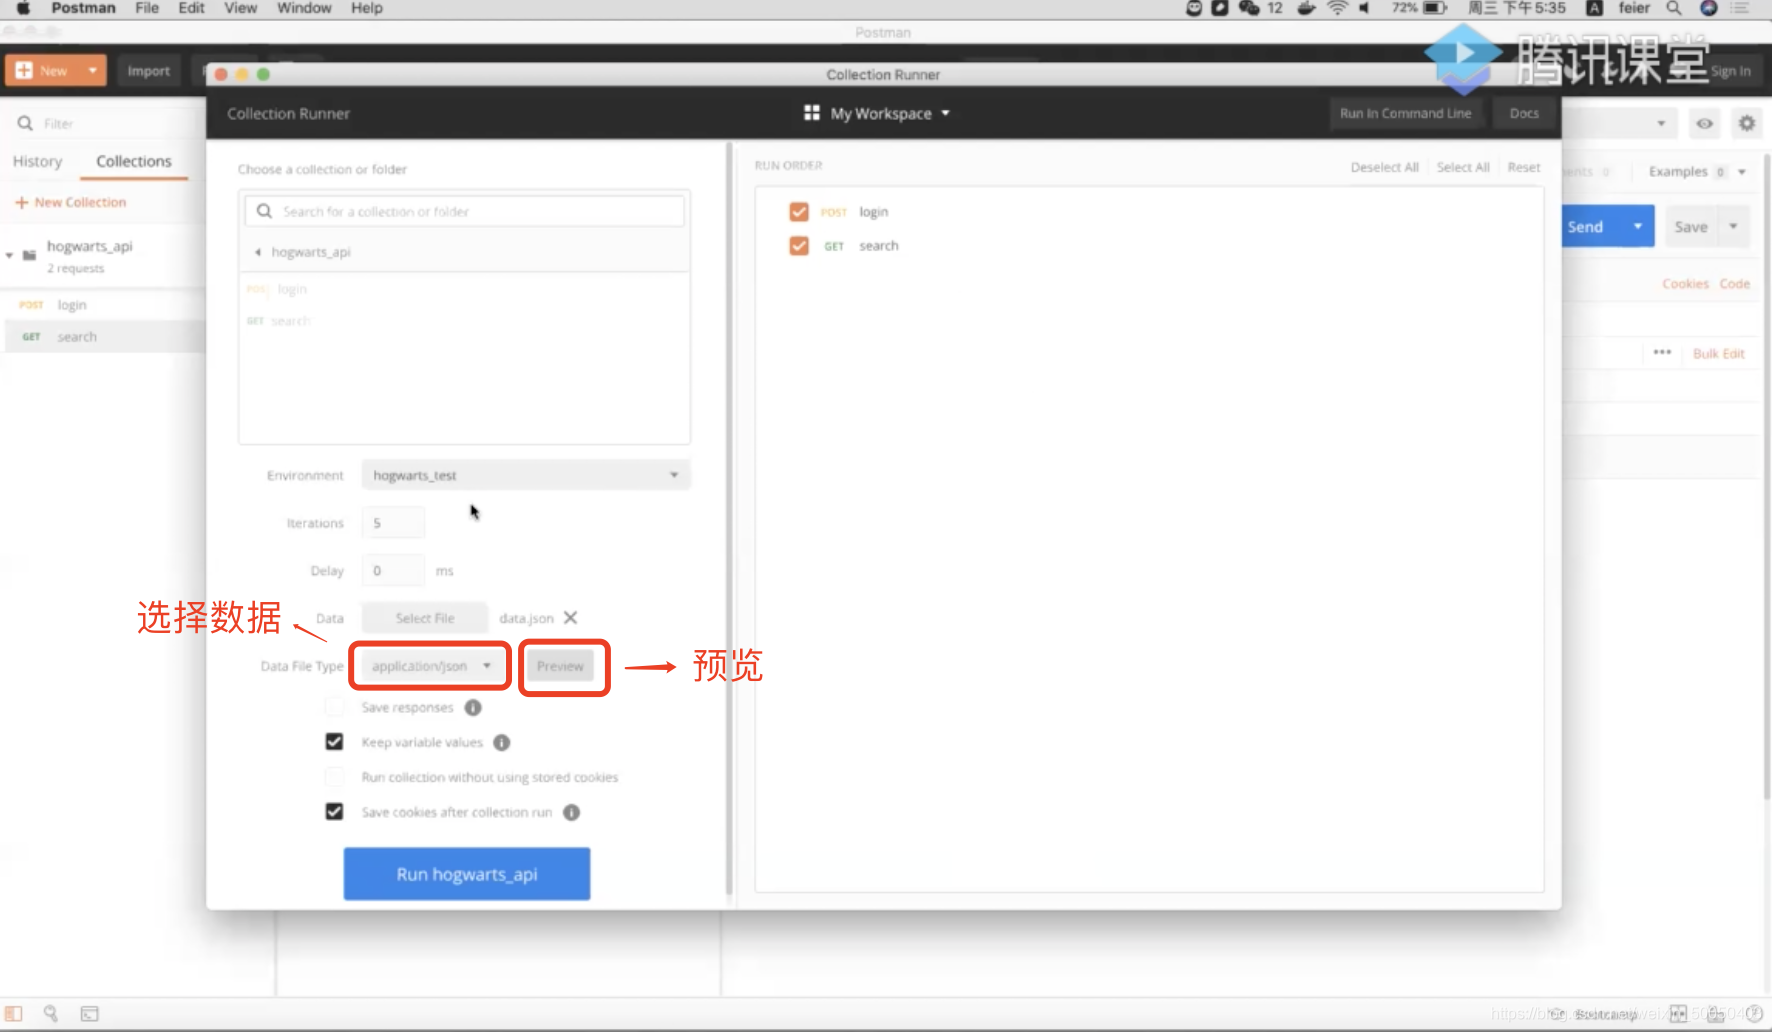1772x1032 pixels.
Task: Collapse hogwarts_api collection in sidebar
Action: pyautogui.click(x=9, y=256)
